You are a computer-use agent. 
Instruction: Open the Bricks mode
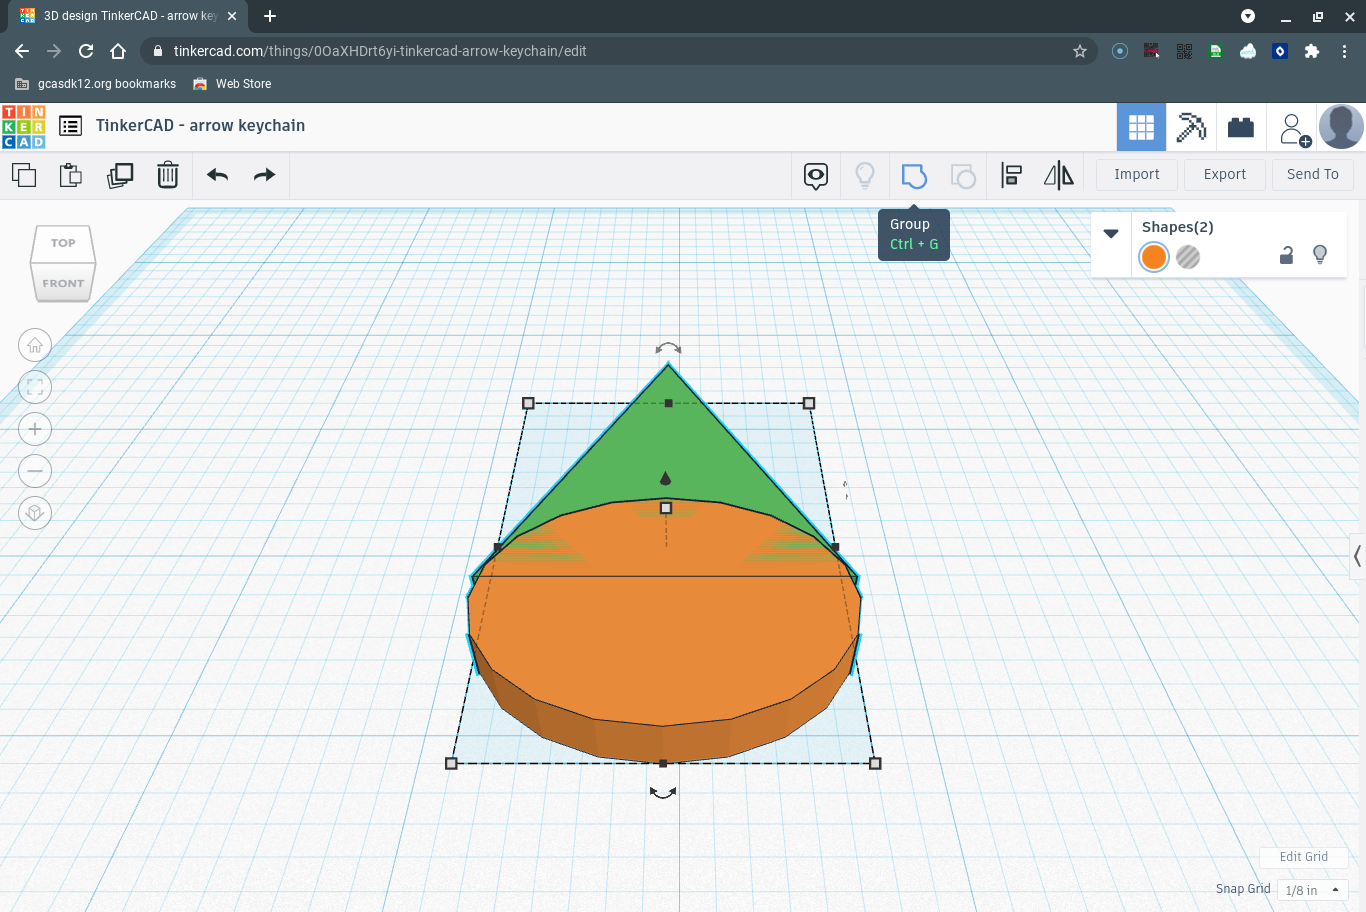pyautogui.click(x=1241, y=127)
